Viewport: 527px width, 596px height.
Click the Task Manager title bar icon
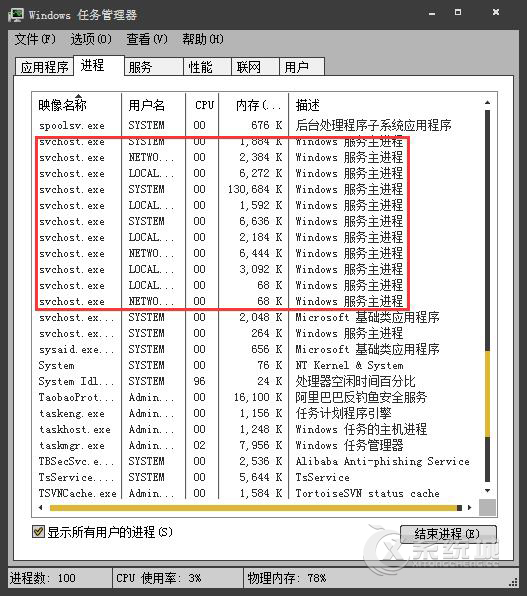(x=16, y=15)
